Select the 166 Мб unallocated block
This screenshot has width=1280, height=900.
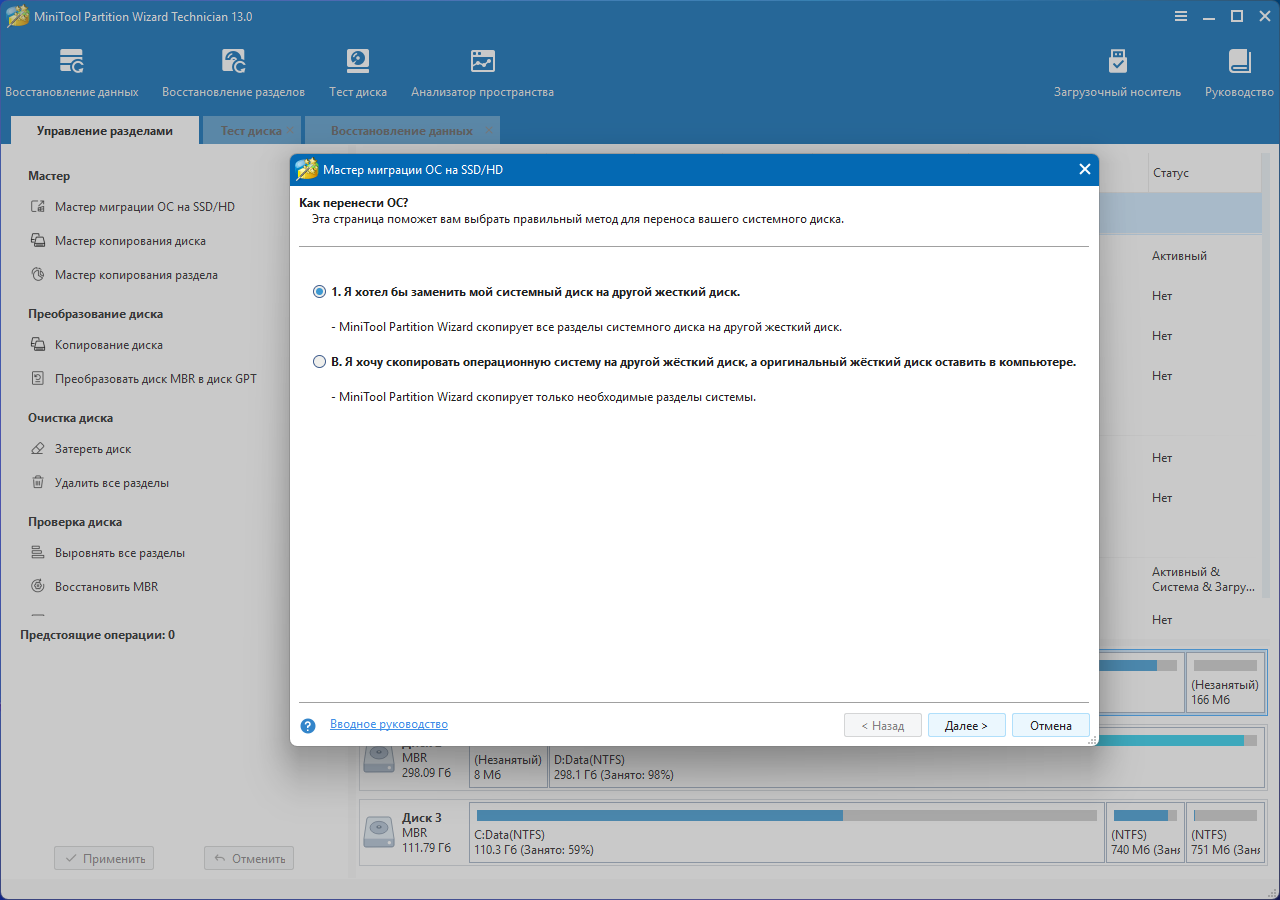pos(1225,682)
